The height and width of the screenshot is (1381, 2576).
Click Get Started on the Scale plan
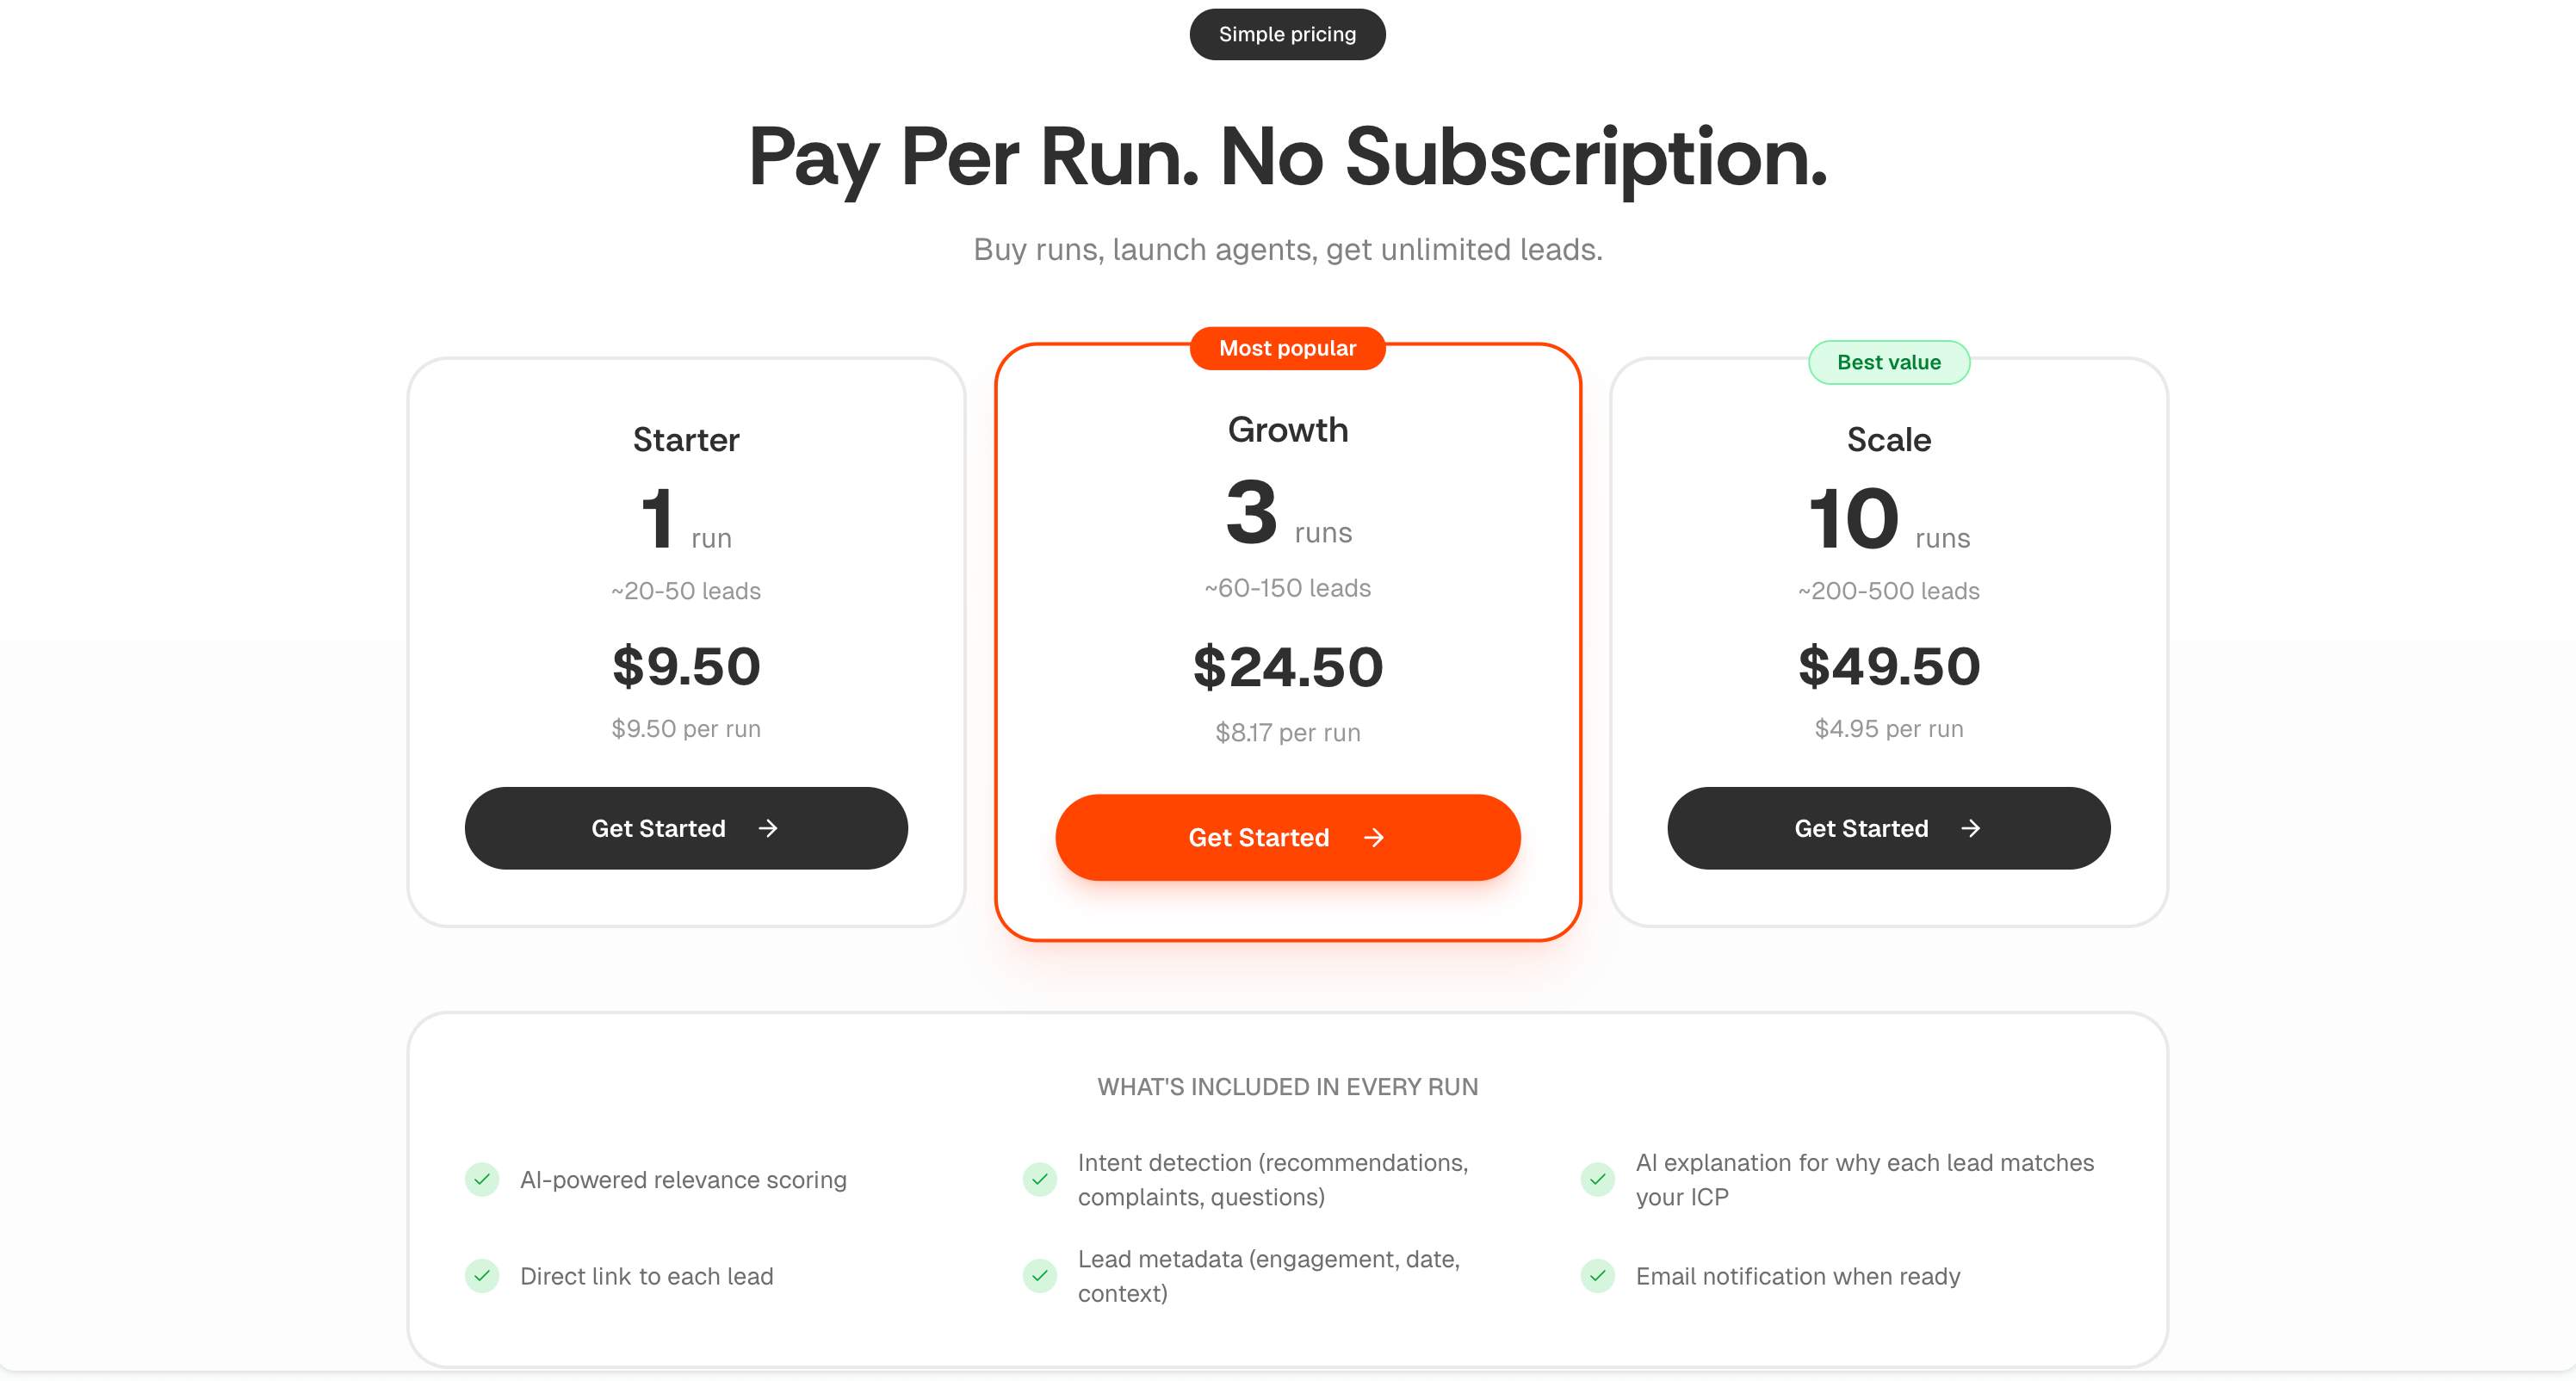[x=1888, y=828]
